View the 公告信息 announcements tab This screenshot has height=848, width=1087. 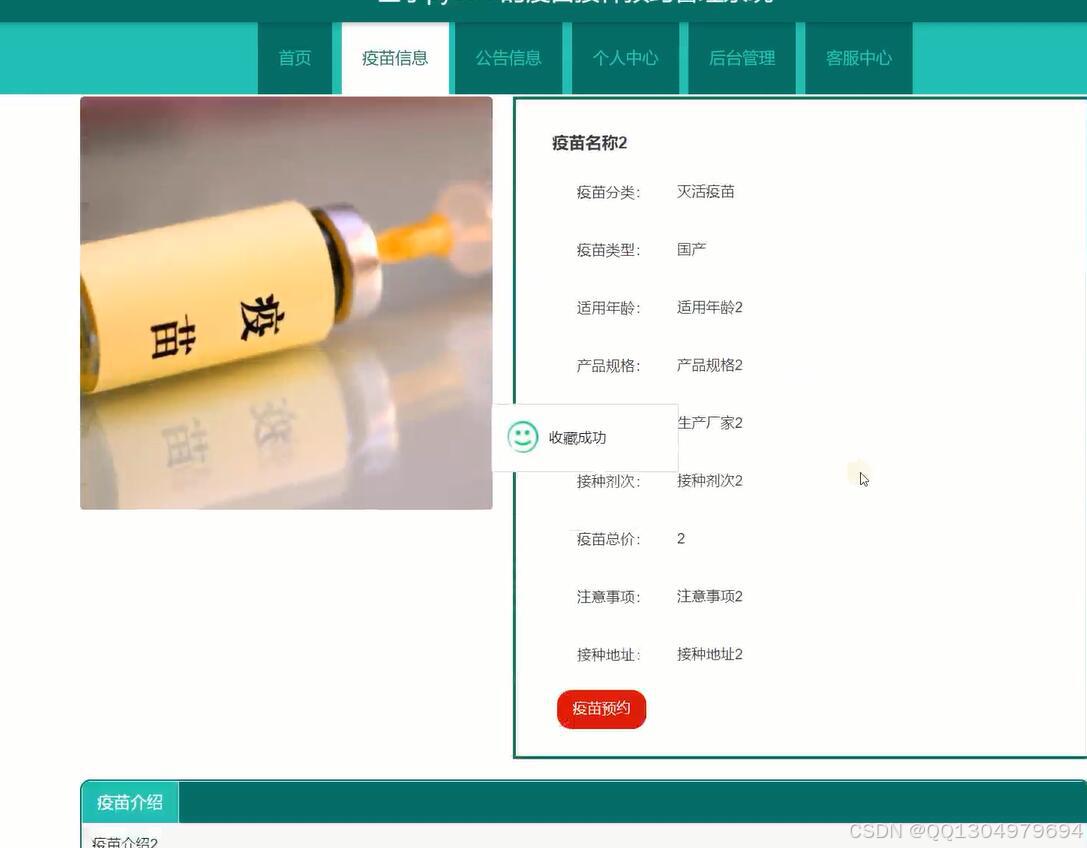509,58
